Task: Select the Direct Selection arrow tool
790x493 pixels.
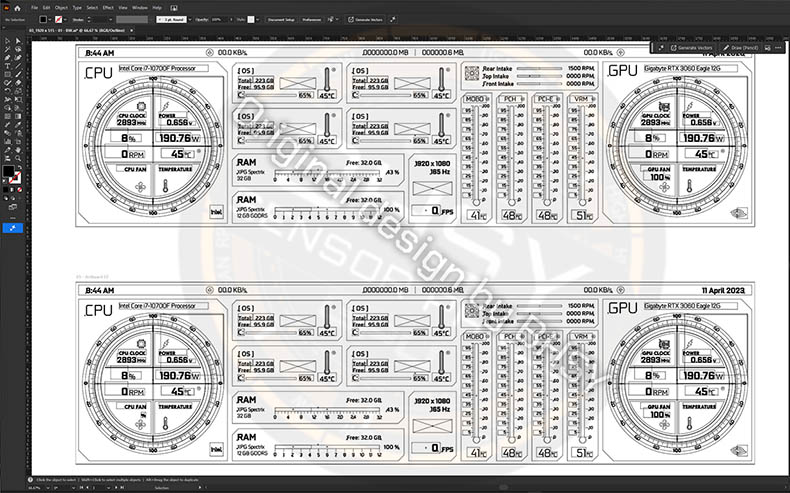Action: [x=19, y=41]
